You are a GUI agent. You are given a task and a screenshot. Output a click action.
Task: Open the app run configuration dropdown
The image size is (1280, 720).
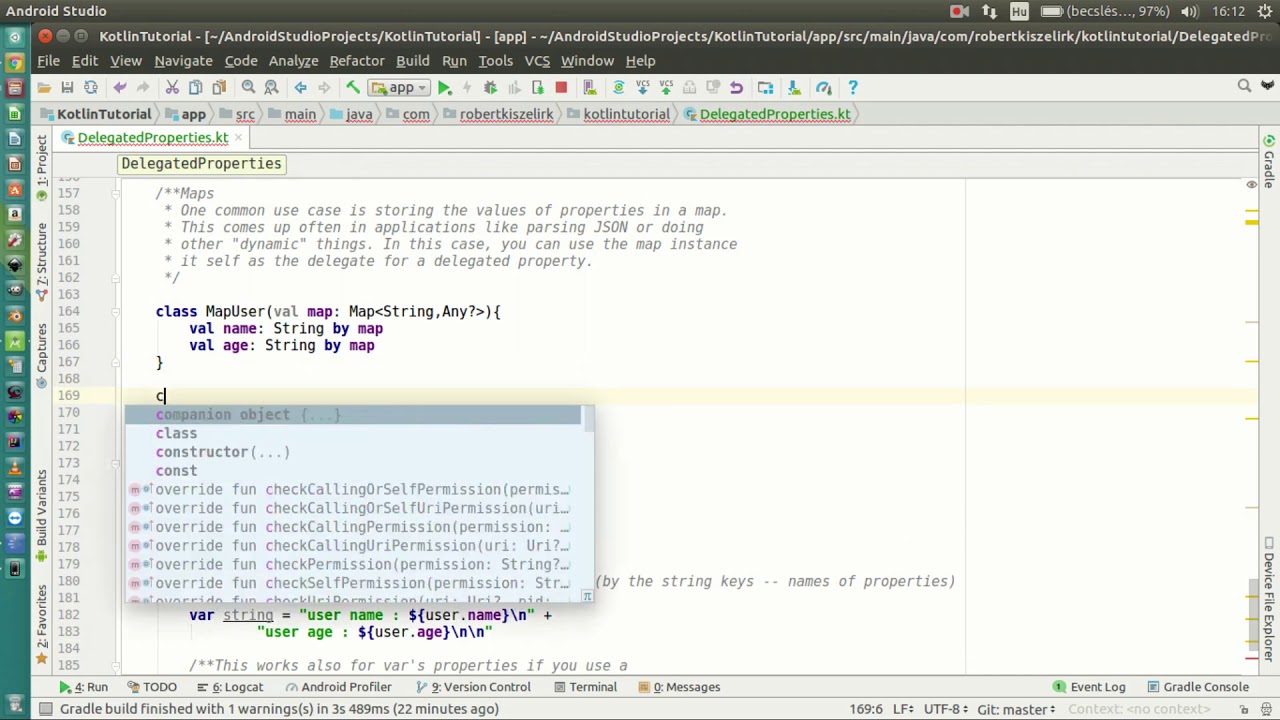(400, 87)
